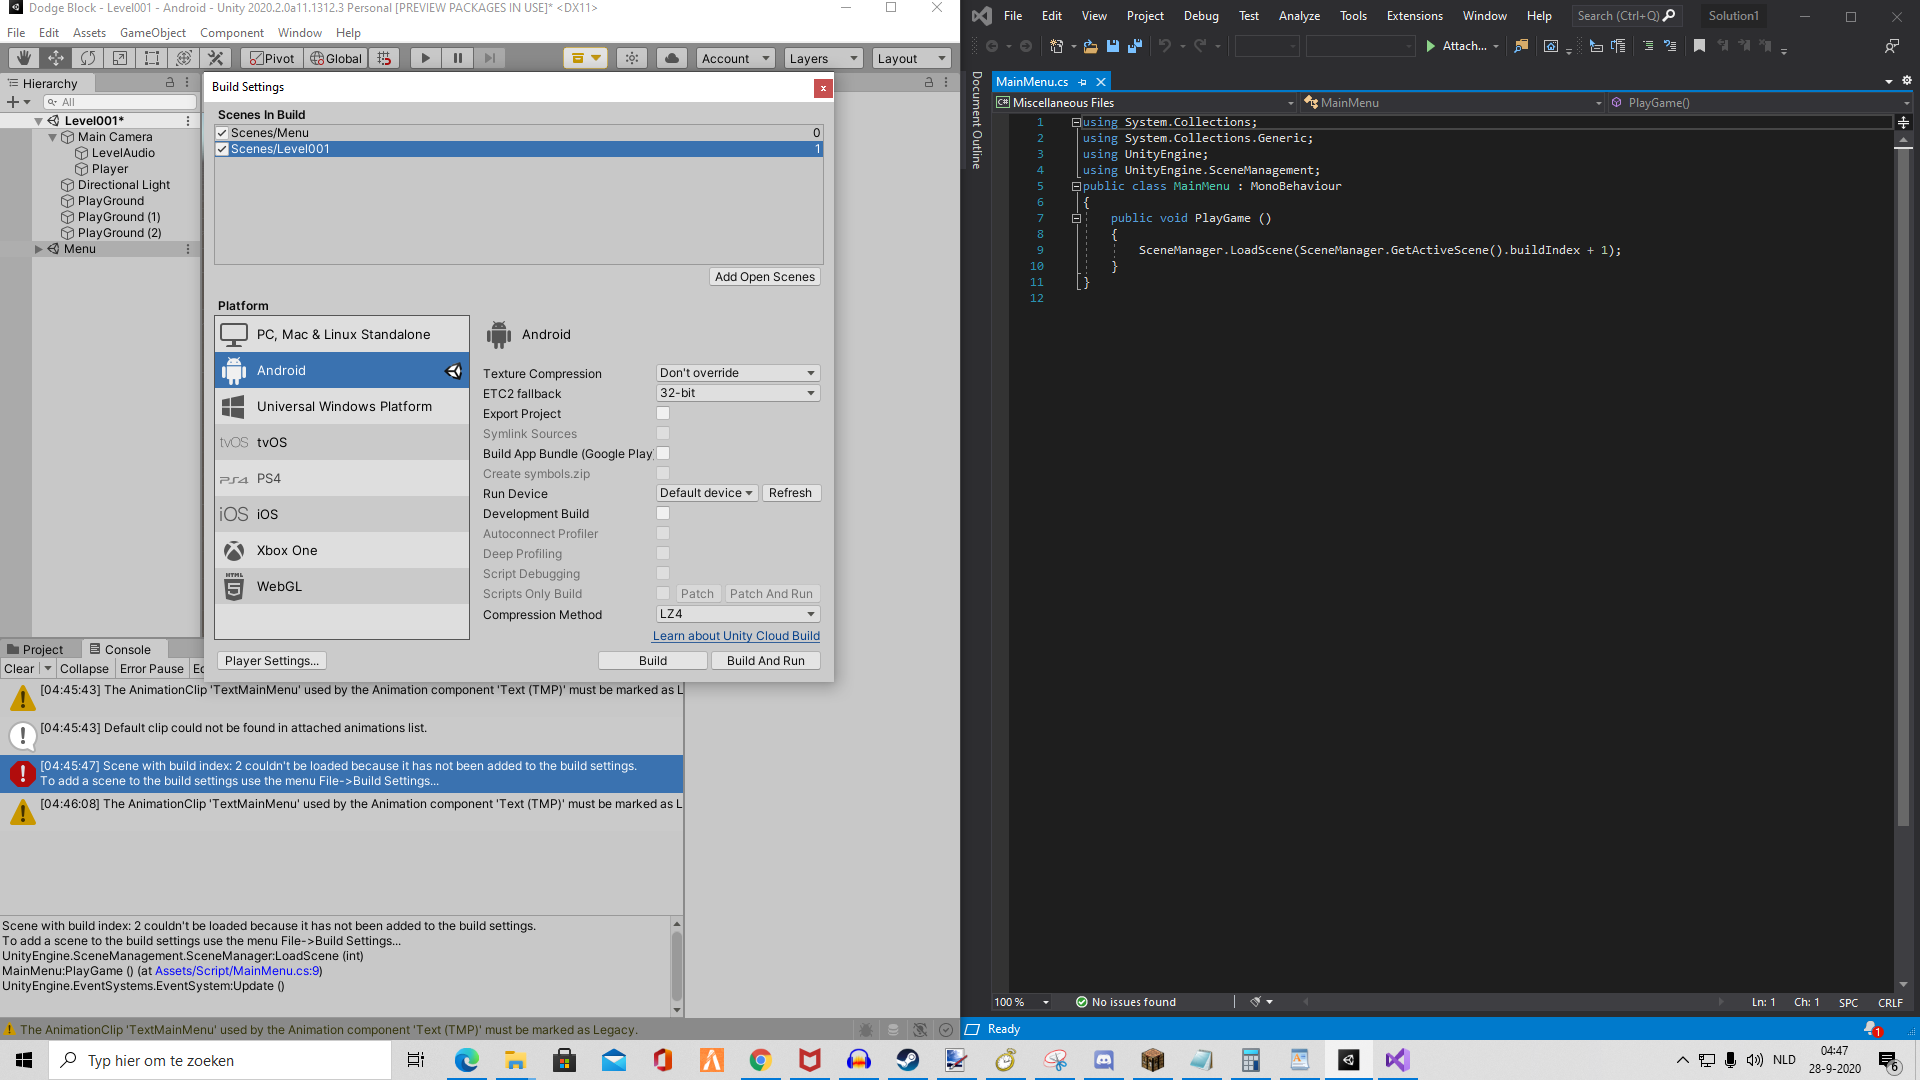Tick the Export Project checkbox

click(663, 413)
